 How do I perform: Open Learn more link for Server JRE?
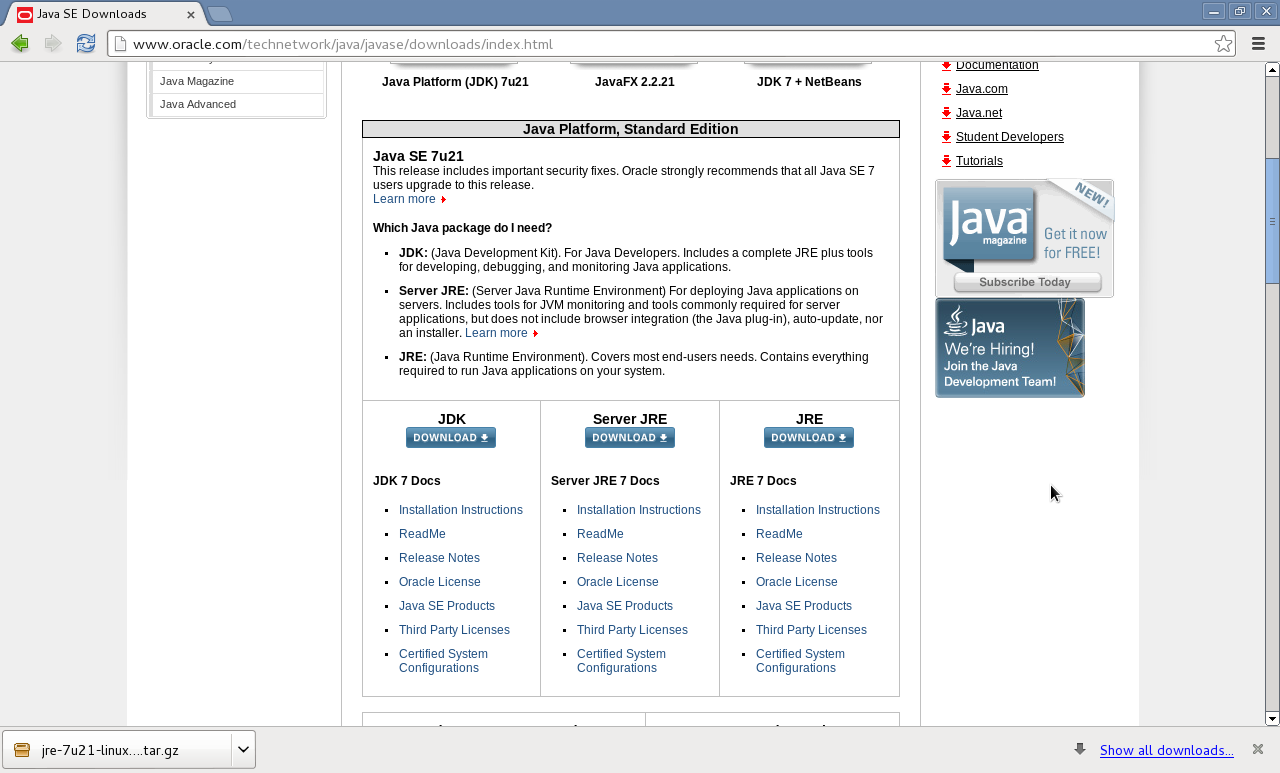tap(496, 333)
